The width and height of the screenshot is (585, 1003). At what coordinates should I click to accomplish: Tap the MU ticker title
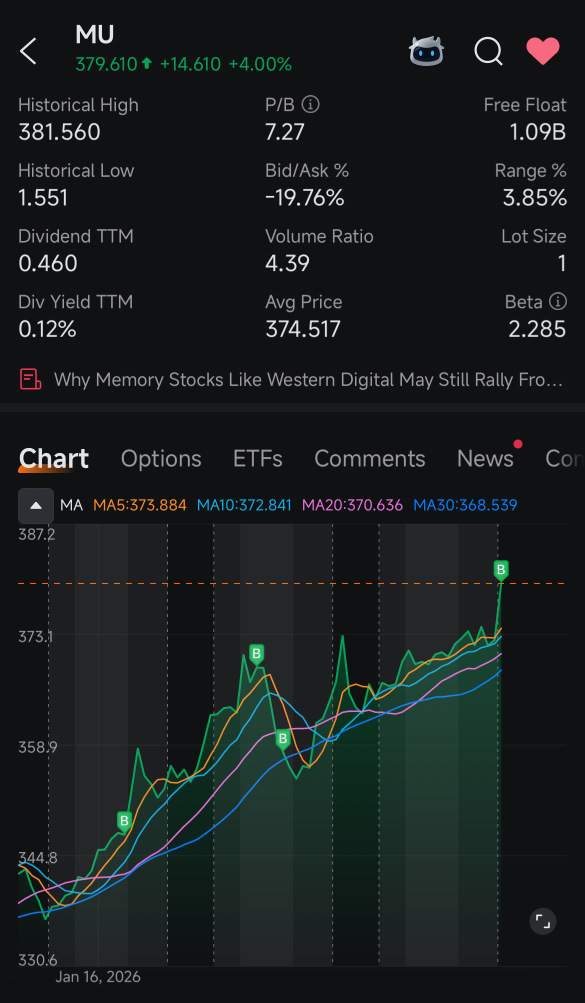95,35
